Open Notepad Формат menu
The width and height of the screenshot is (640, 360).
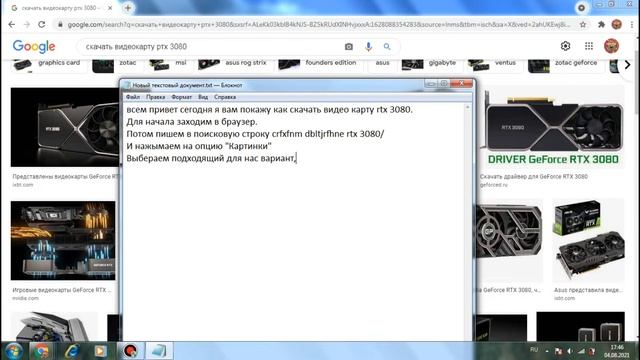click(x=182, y=97)
